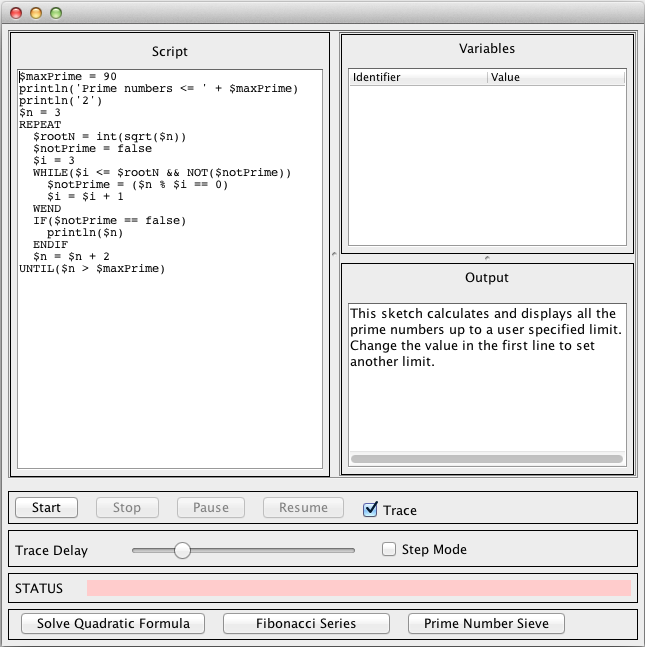
Task: Maximize the window with green button
Action: 56,13
